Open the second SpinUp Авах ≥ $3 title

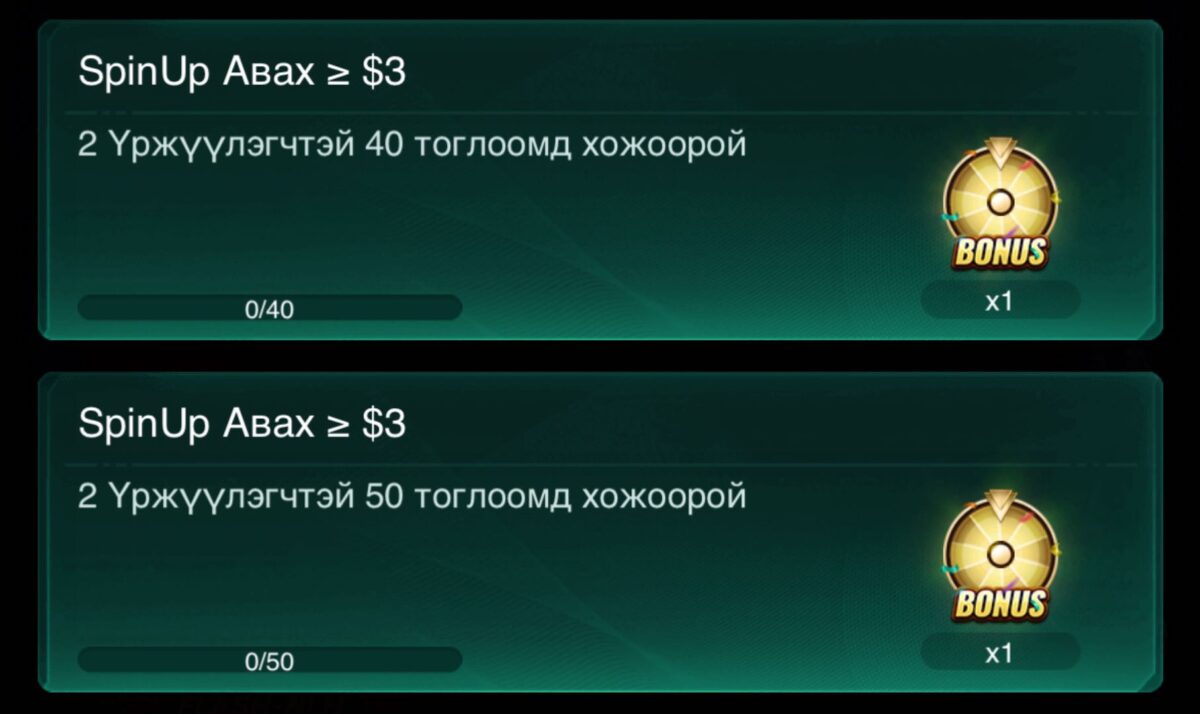242,425
